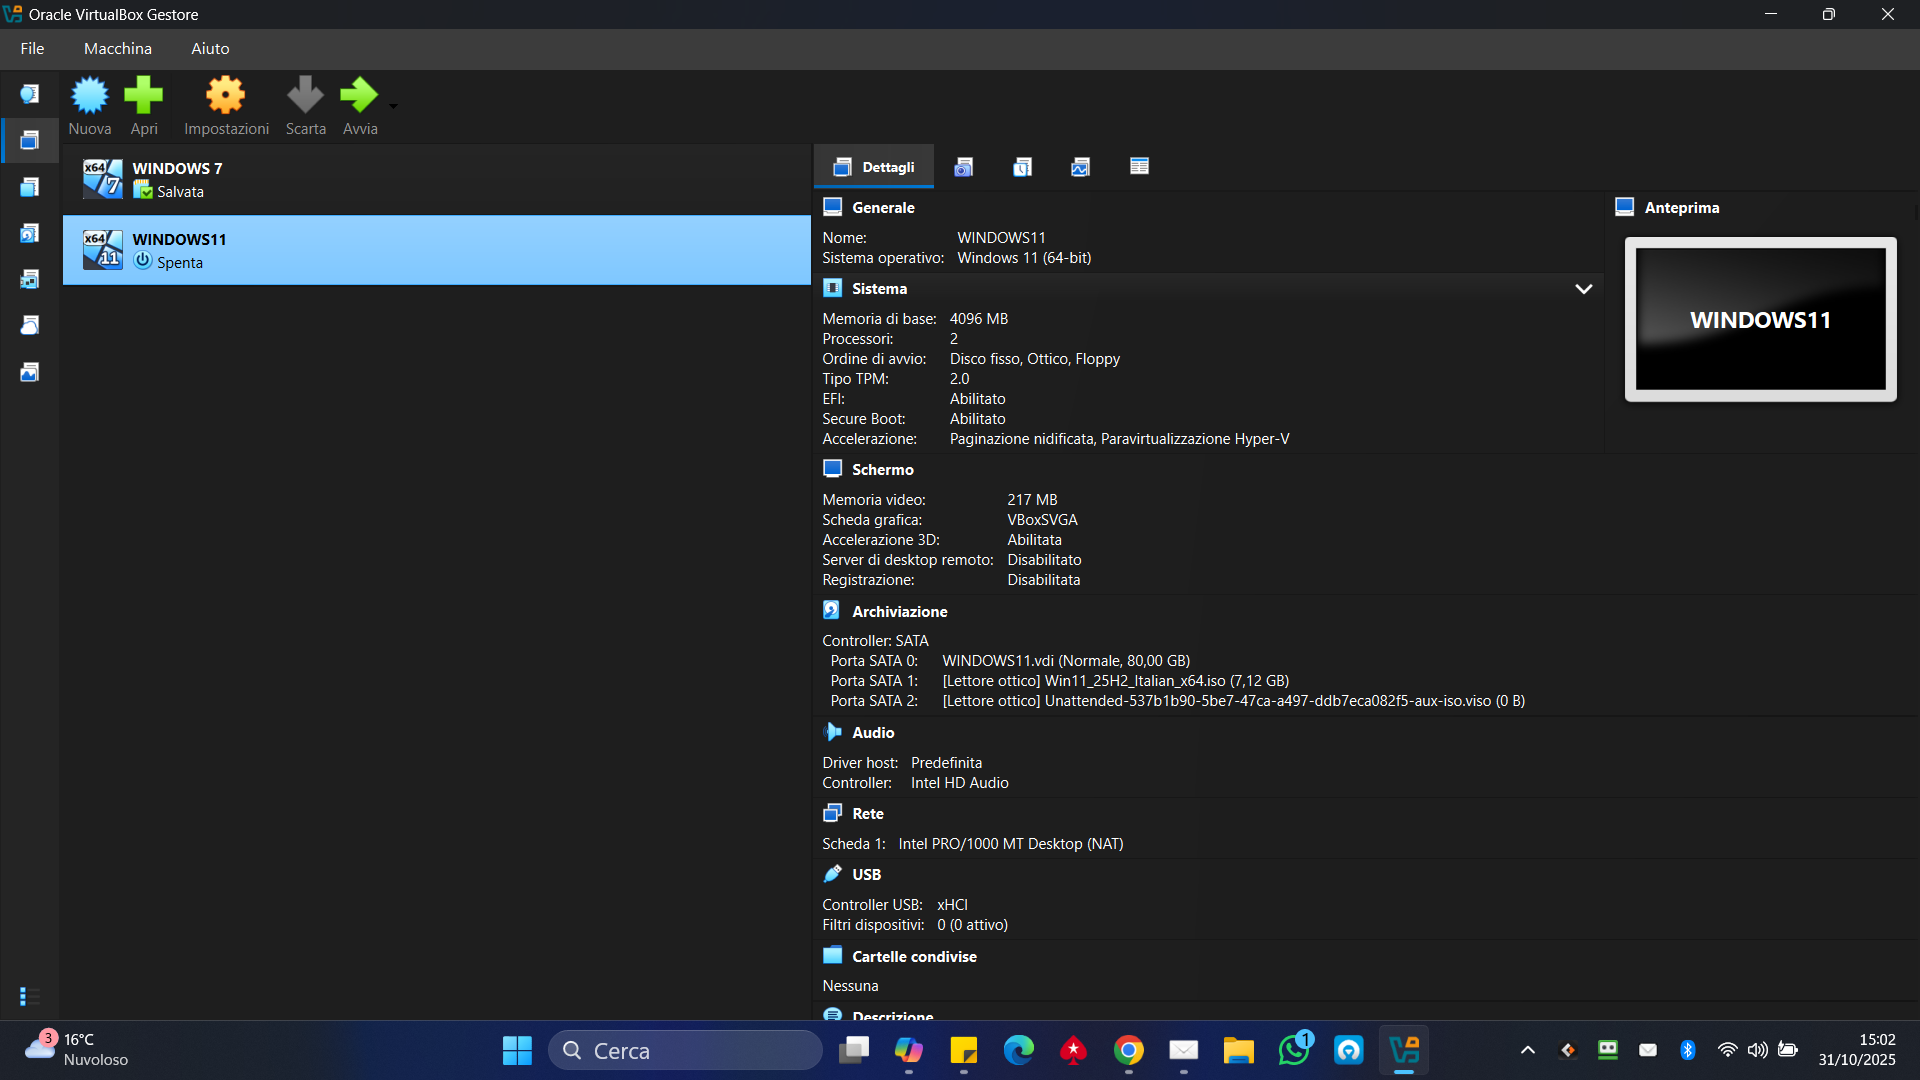Open Task View from the taskbar

(854, 1050)
